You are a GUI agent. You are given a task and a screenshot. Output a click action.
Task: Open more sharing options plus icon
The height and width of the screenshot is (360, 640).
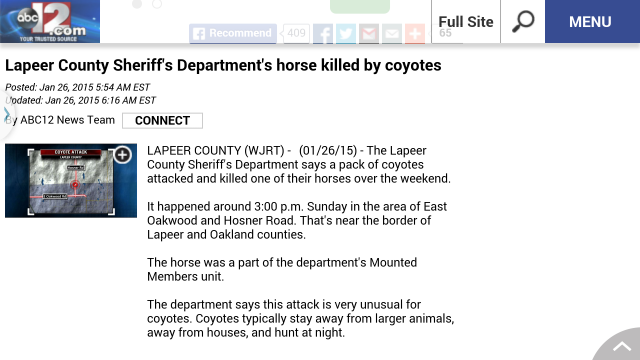tap(415, 33)
